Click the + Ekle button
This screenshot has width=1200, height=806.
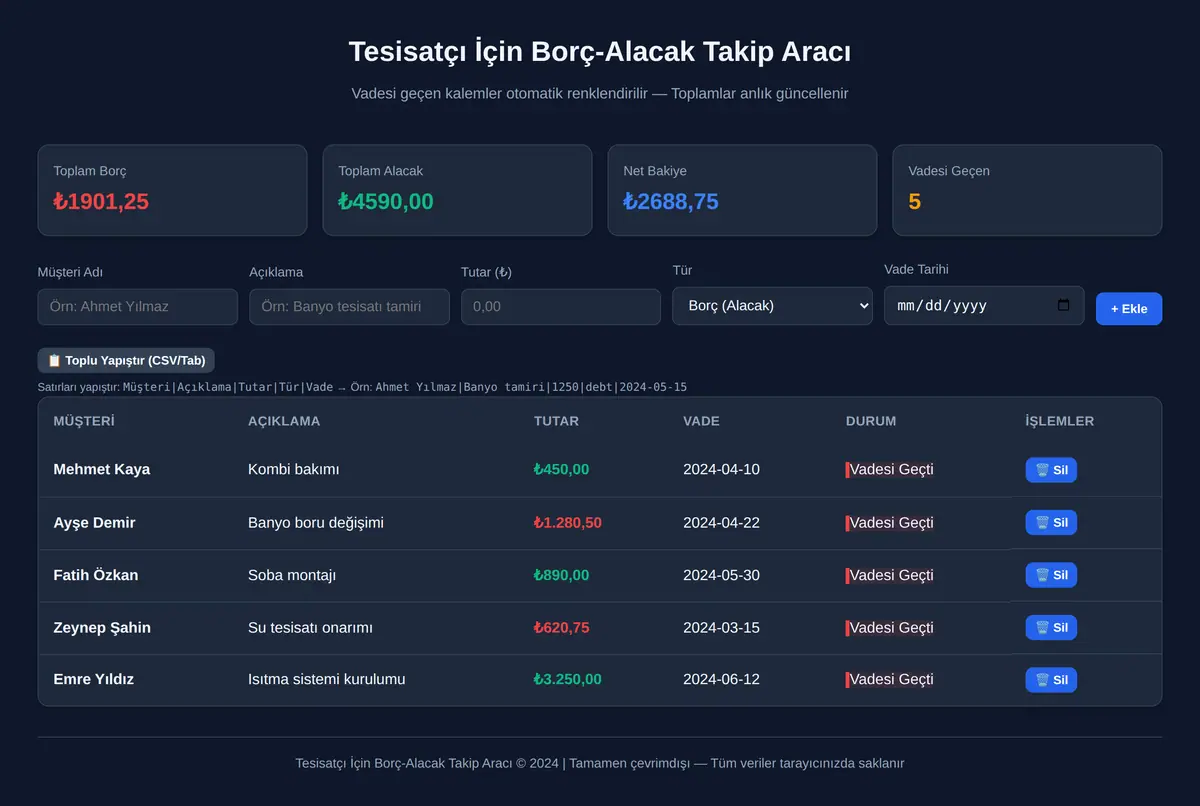[1129, 309]
